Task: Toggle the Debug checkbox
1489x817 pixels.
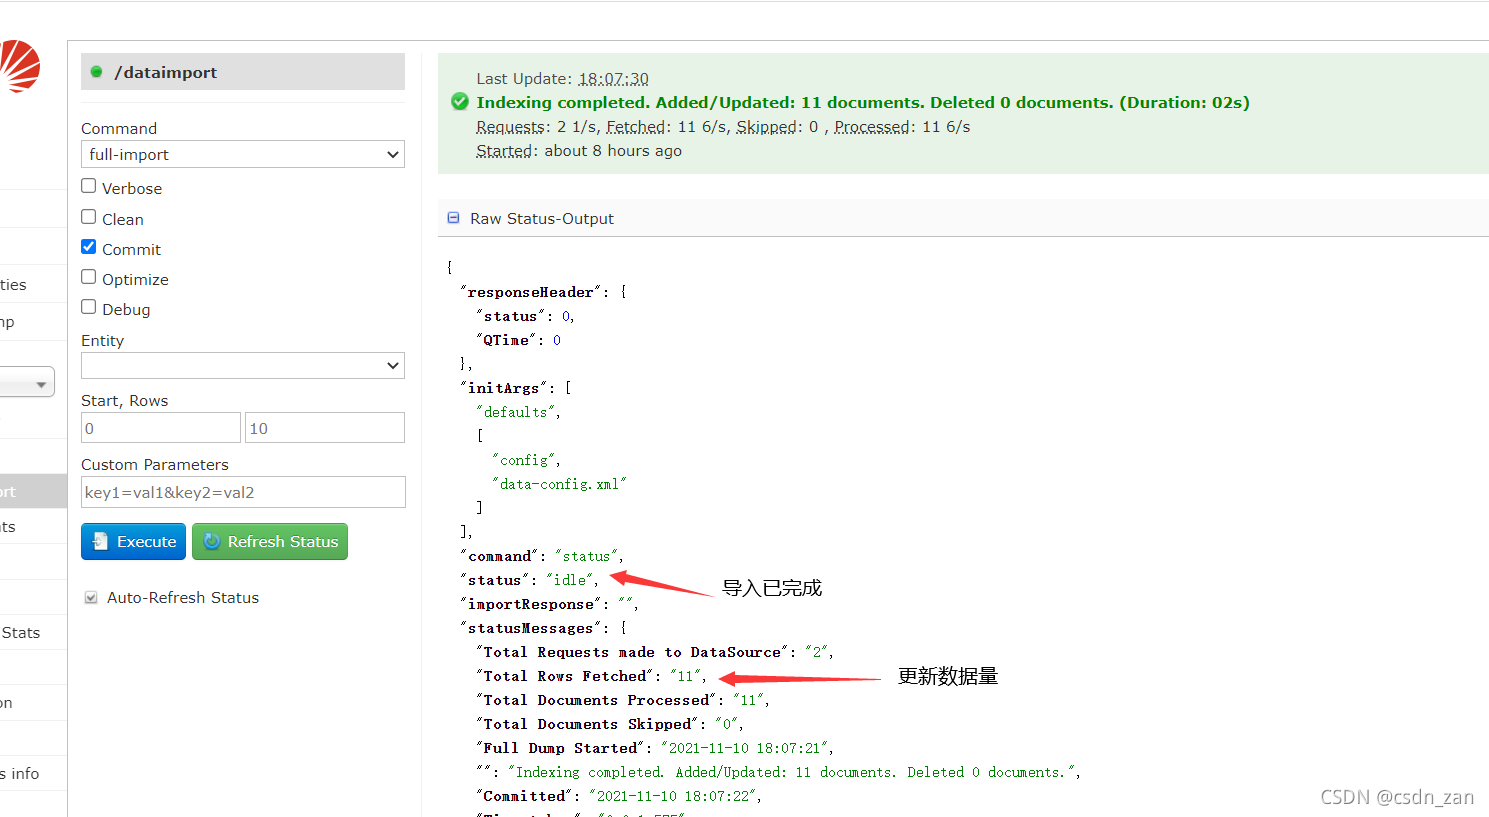Action: pos(89,307)
